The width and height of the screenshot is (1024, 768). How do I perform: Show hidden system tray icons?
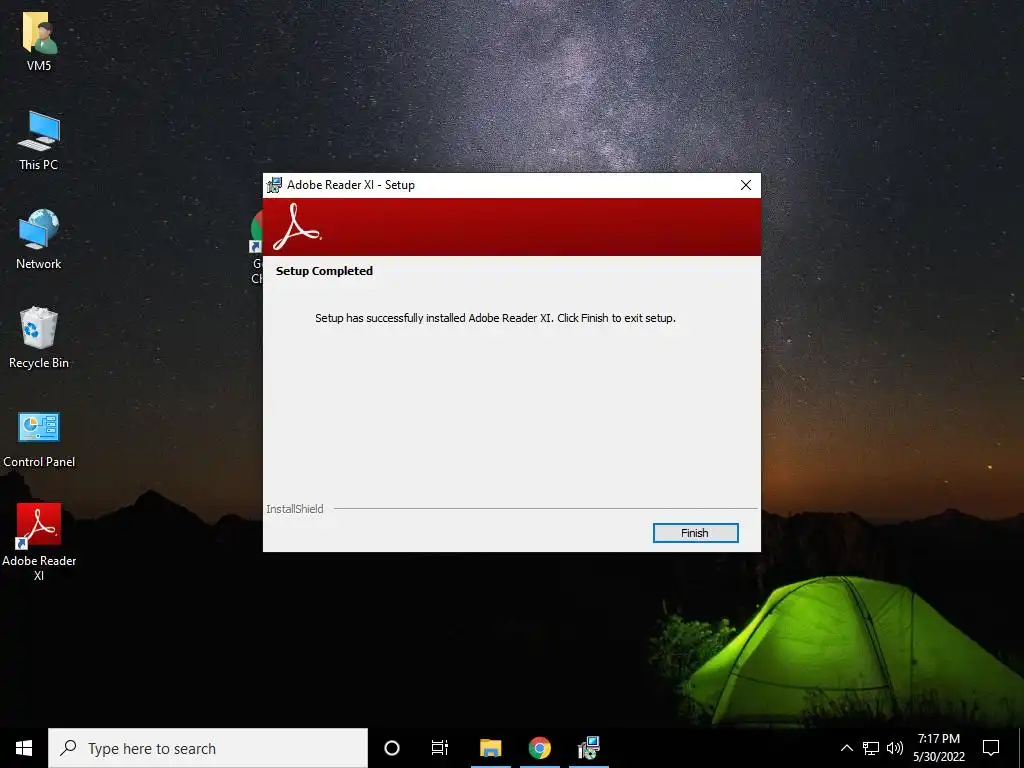[846, 748]
